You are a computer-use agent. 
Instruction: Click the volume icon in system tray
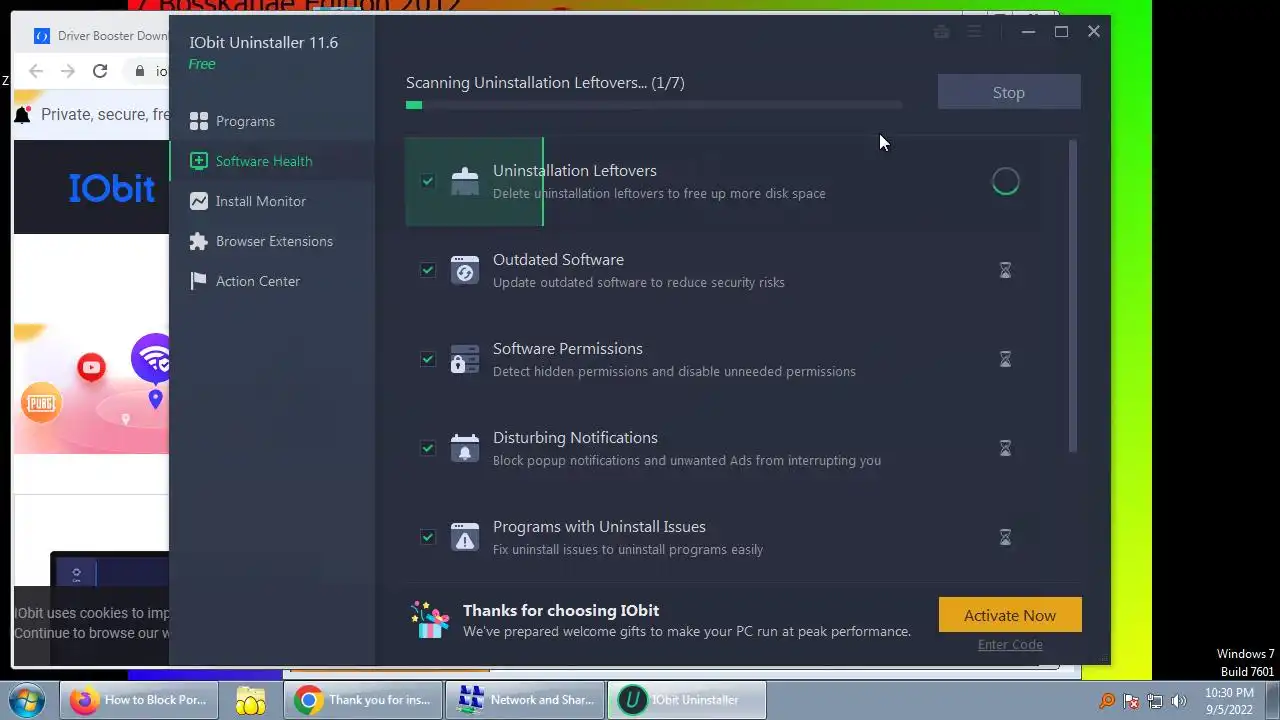click(1179, 701)
